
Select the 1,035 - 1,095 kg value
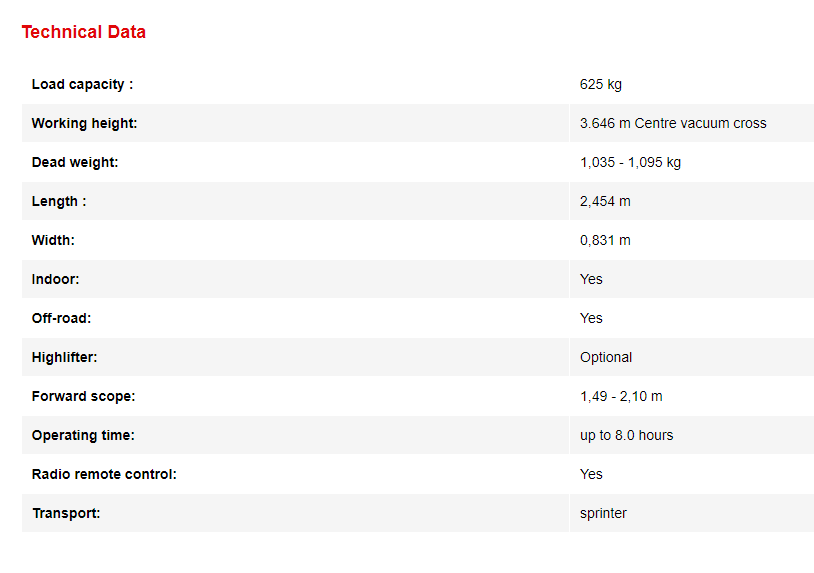pos(630,163)
